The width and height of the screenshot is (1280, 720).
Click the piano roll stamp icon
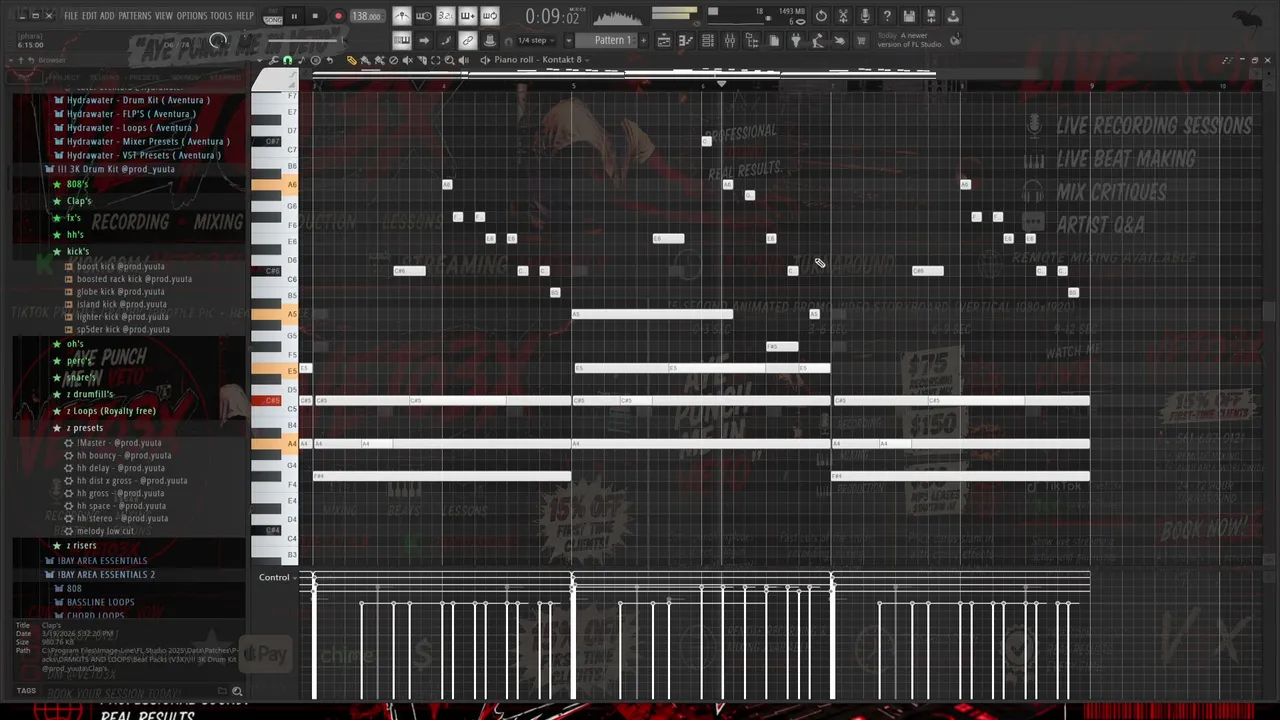tap(315, 60)
